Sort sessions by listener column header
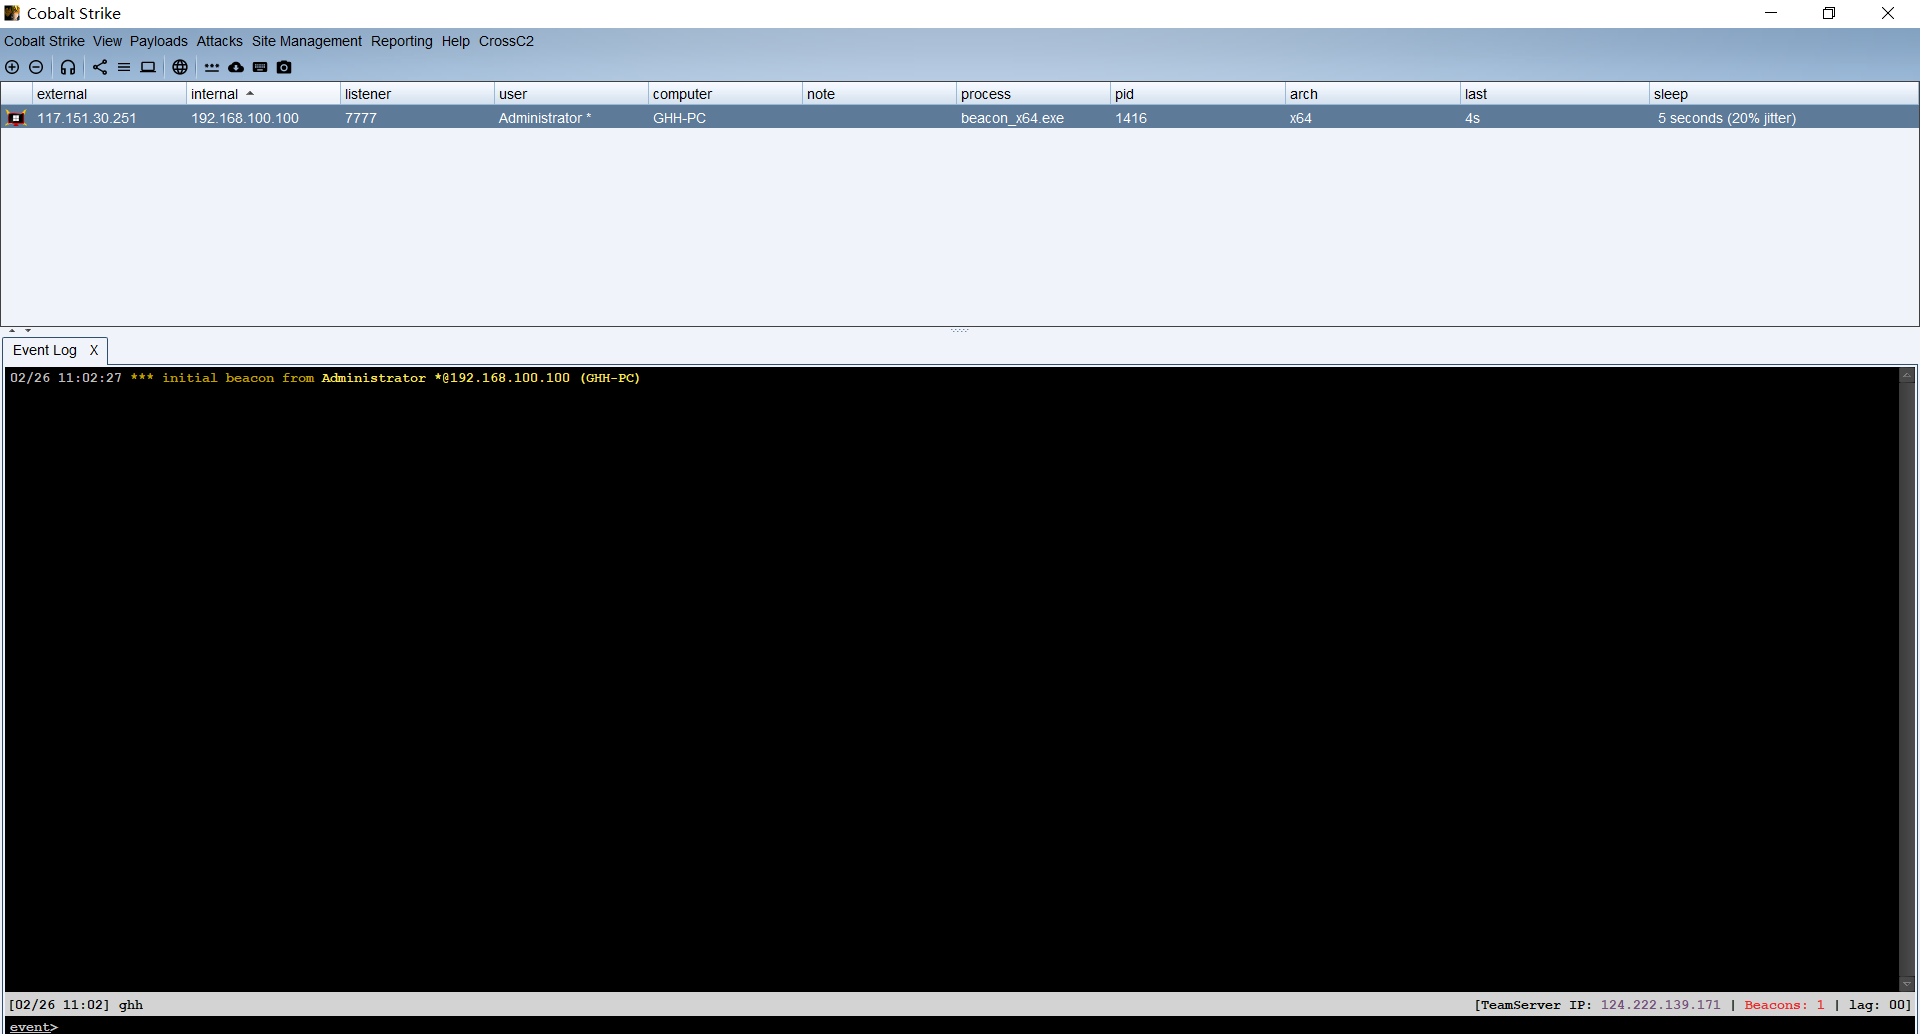1920x1034 pixels. (x=417, y=94)
